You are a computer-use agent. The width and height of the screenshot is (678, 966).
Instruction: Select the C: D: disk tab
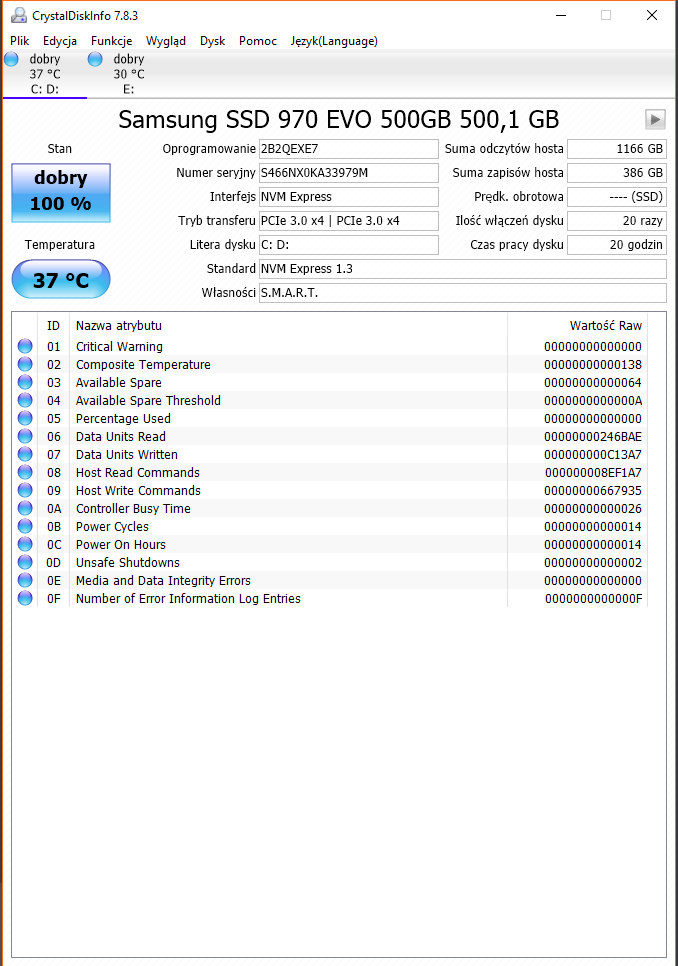(45, 74)
